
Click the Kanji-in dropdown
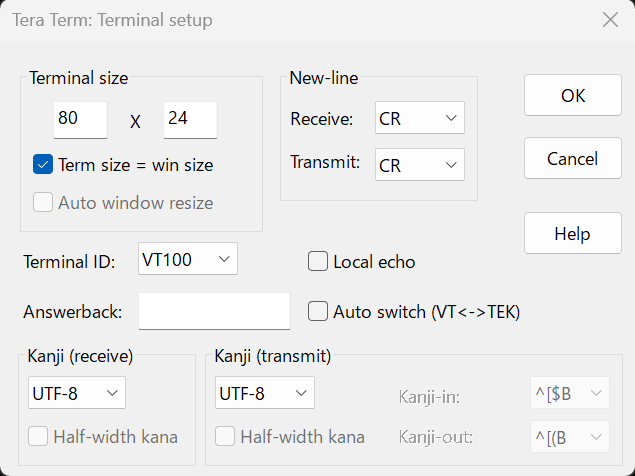coord(568,394)
